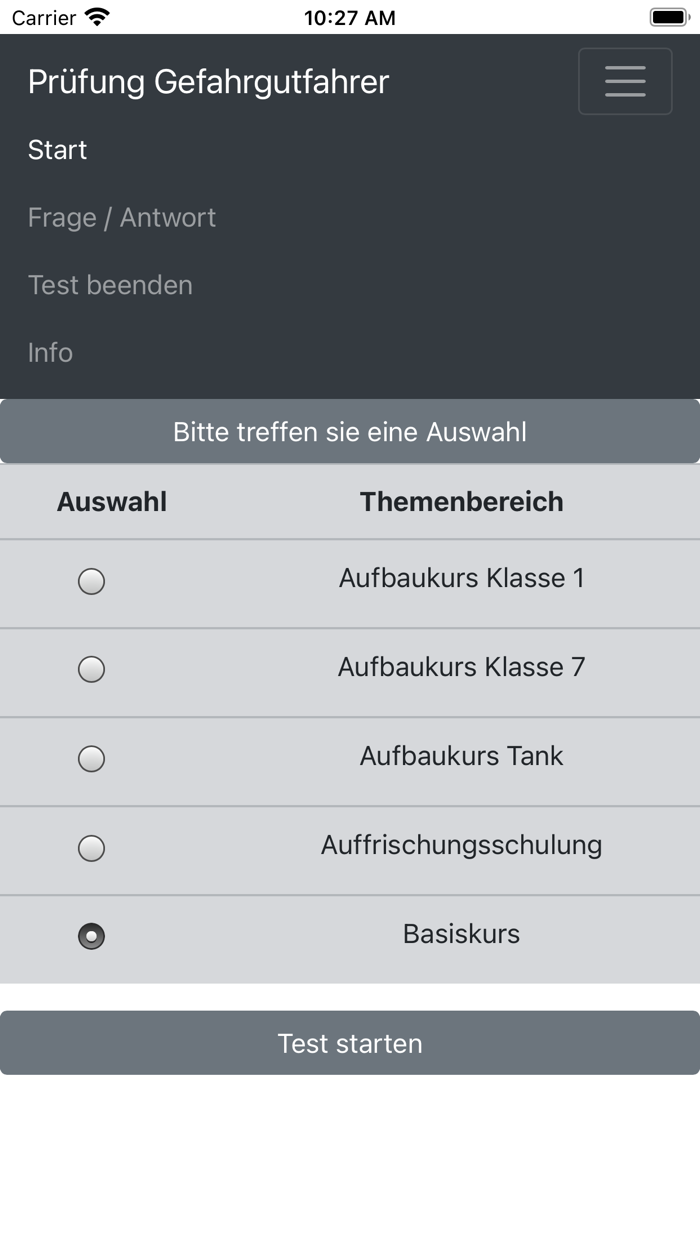
Task: Deselect the Basiskurs radio button
Action: [91, 937]
